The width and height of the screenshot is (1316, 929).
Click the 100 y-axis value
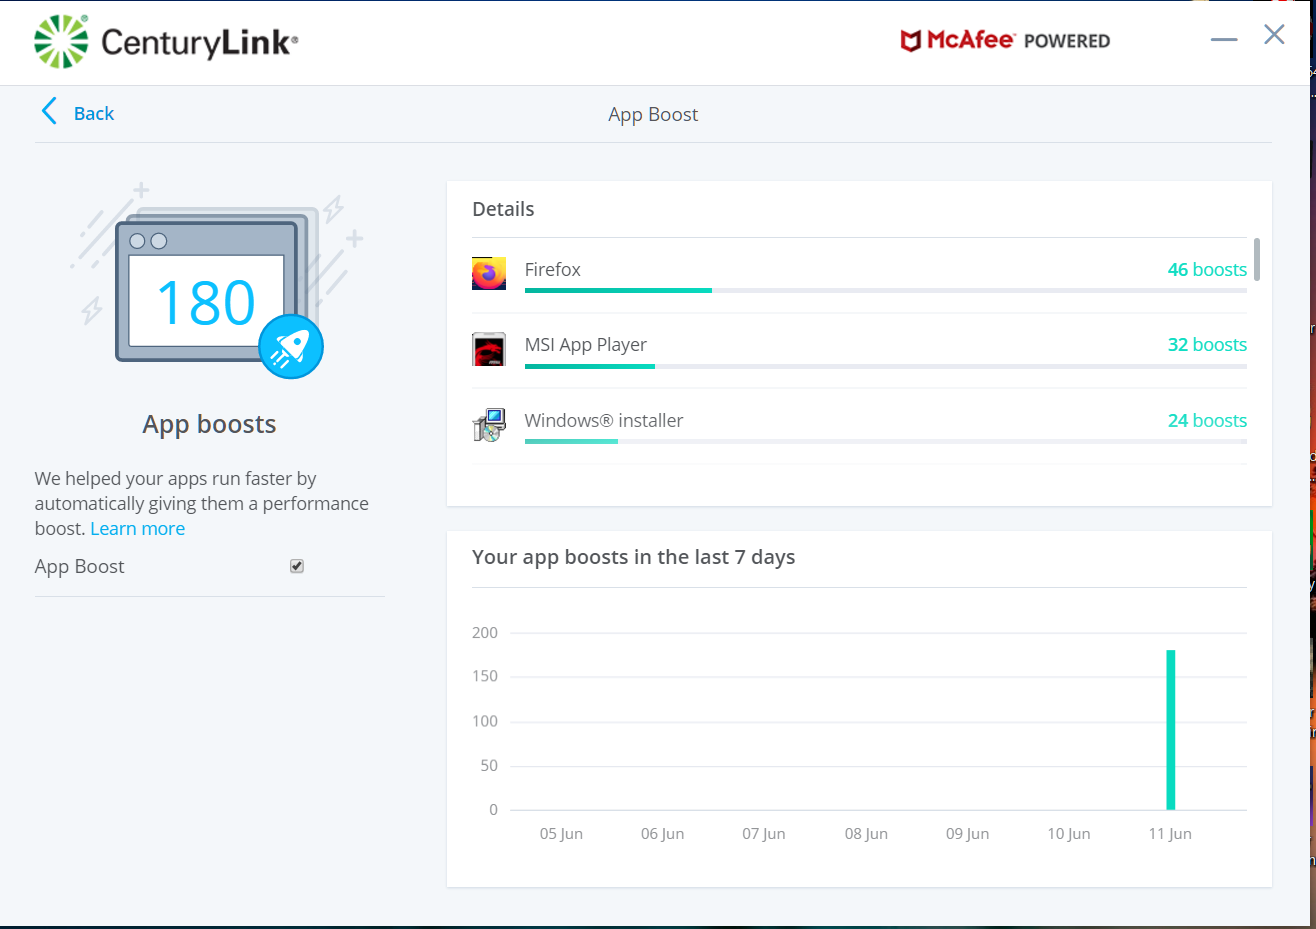(x=485, y=721)
